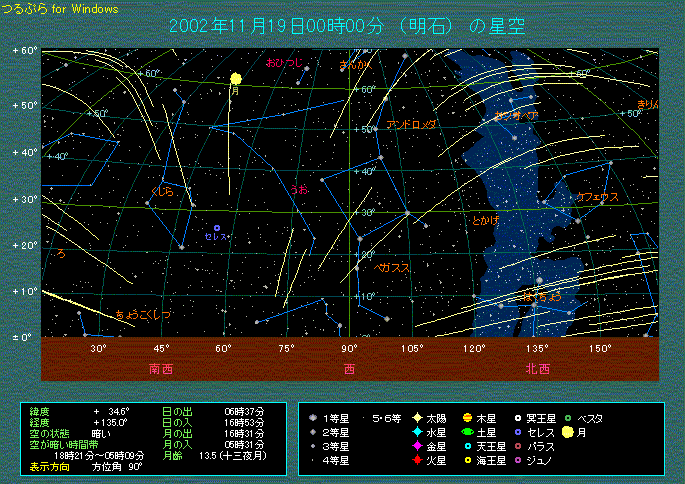The height and width of the screenshot is (484, 685).
Task: Click the 表示方向 display direction field
Action: pyautogui.click(x=42, y=466)
